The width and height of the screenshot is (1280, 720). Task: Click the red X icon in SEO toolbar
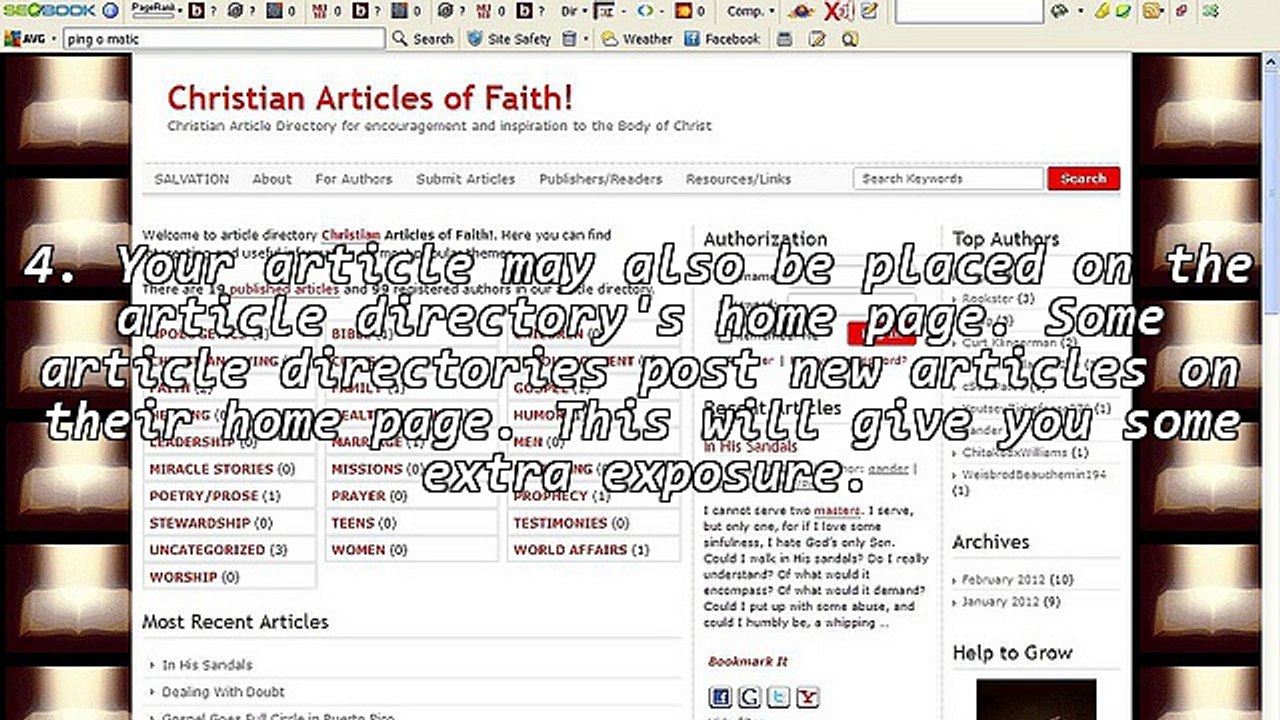click(837, 11)
